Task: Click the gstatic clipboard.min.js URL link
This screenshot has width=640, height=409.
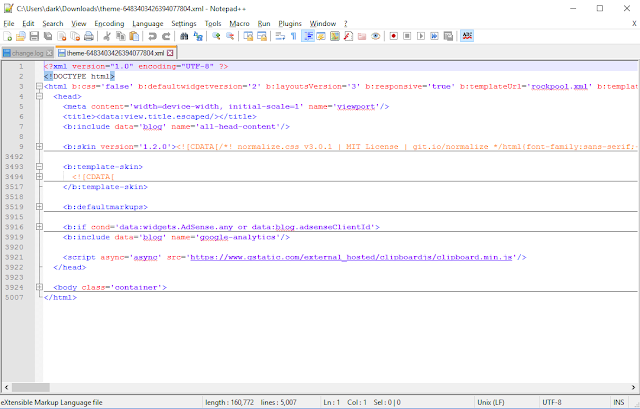Action: tap(351, 258)
